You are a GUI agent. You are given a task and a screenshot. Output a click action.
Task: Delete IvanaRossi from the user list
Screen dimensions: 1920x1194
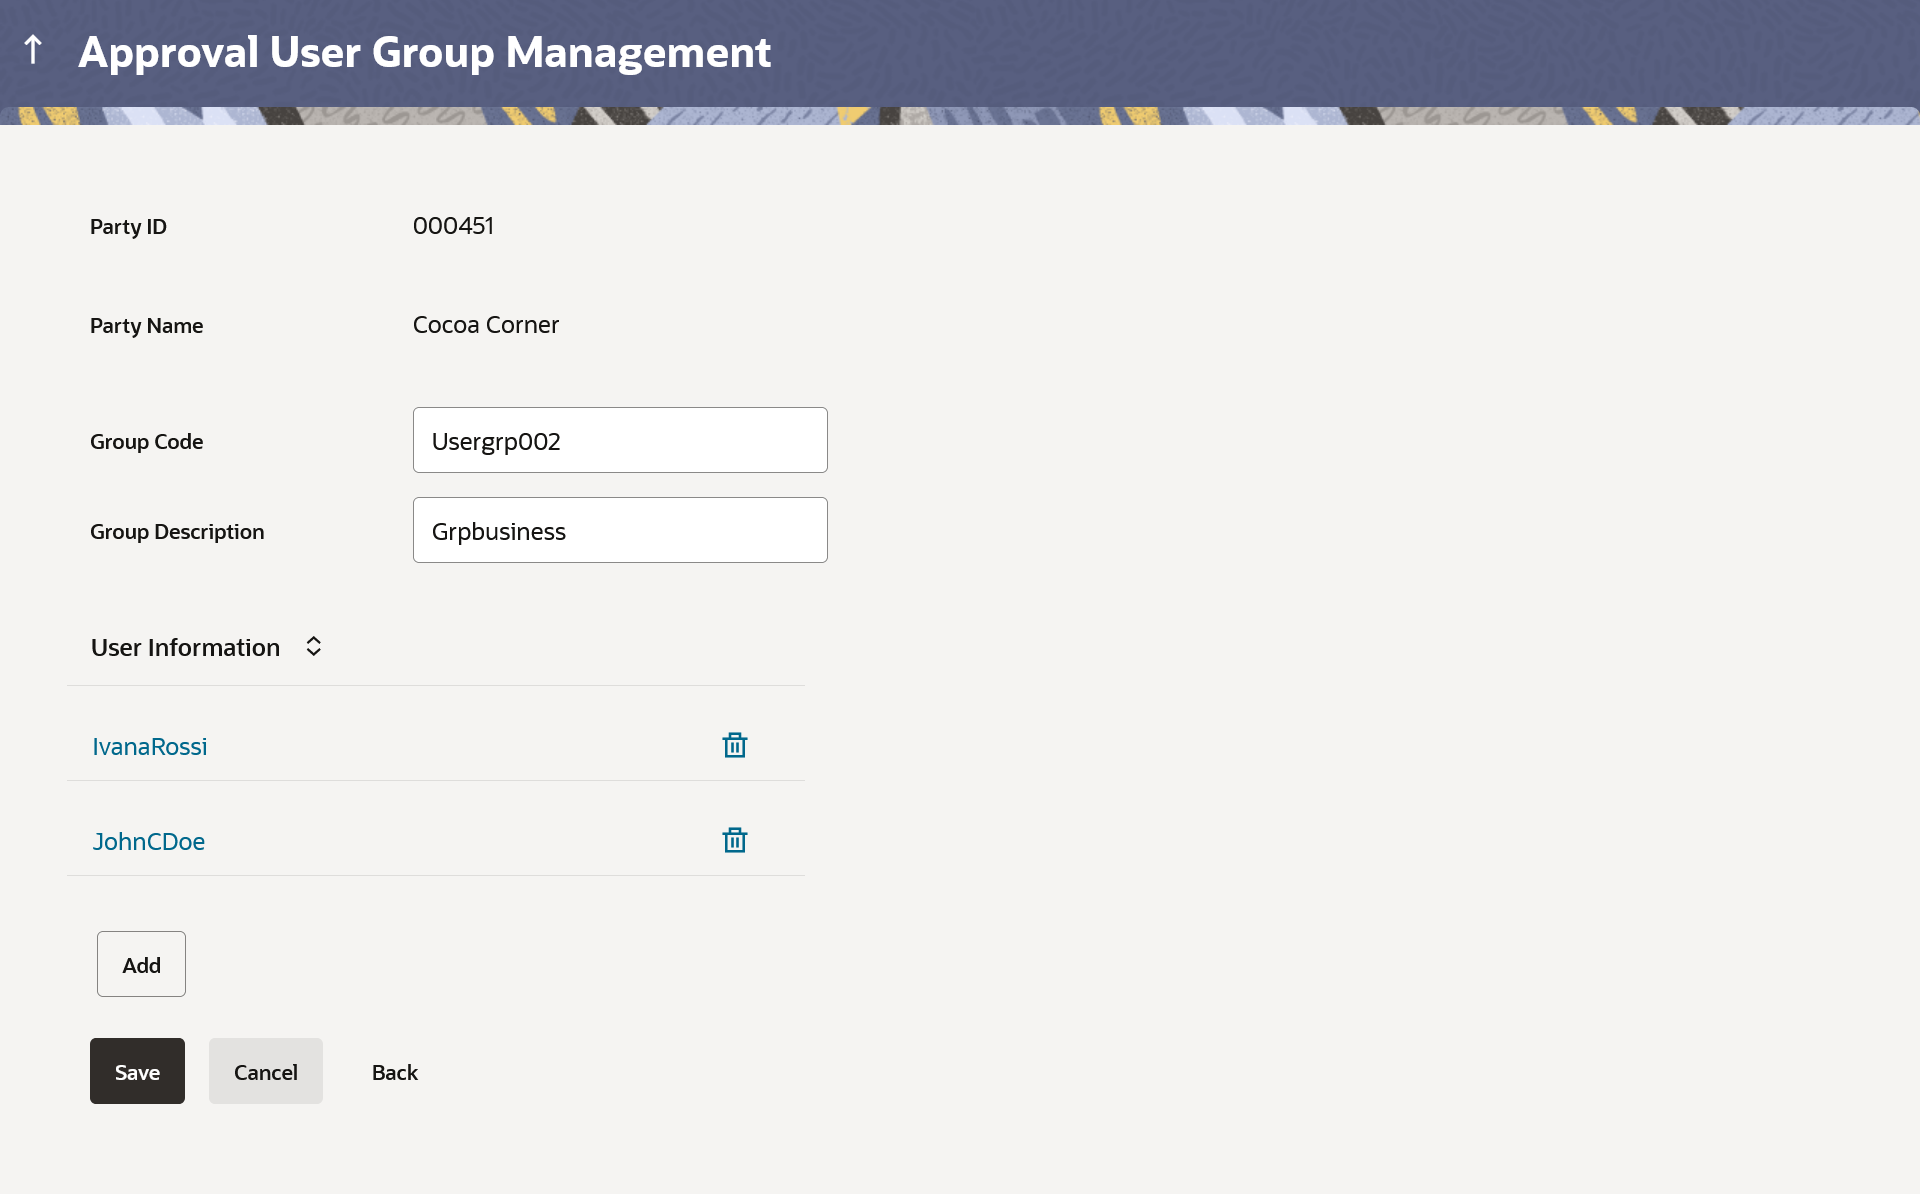coord(734,745)
